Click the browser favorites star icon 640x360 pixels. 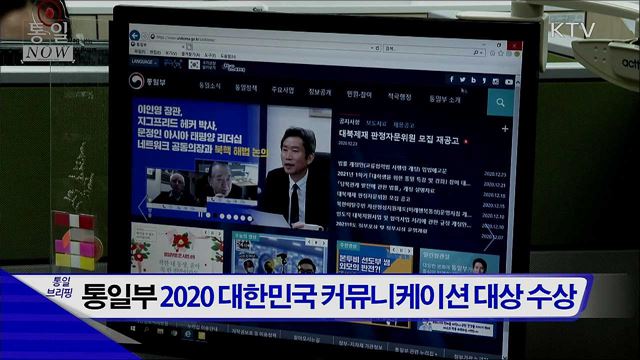[501, 53]
